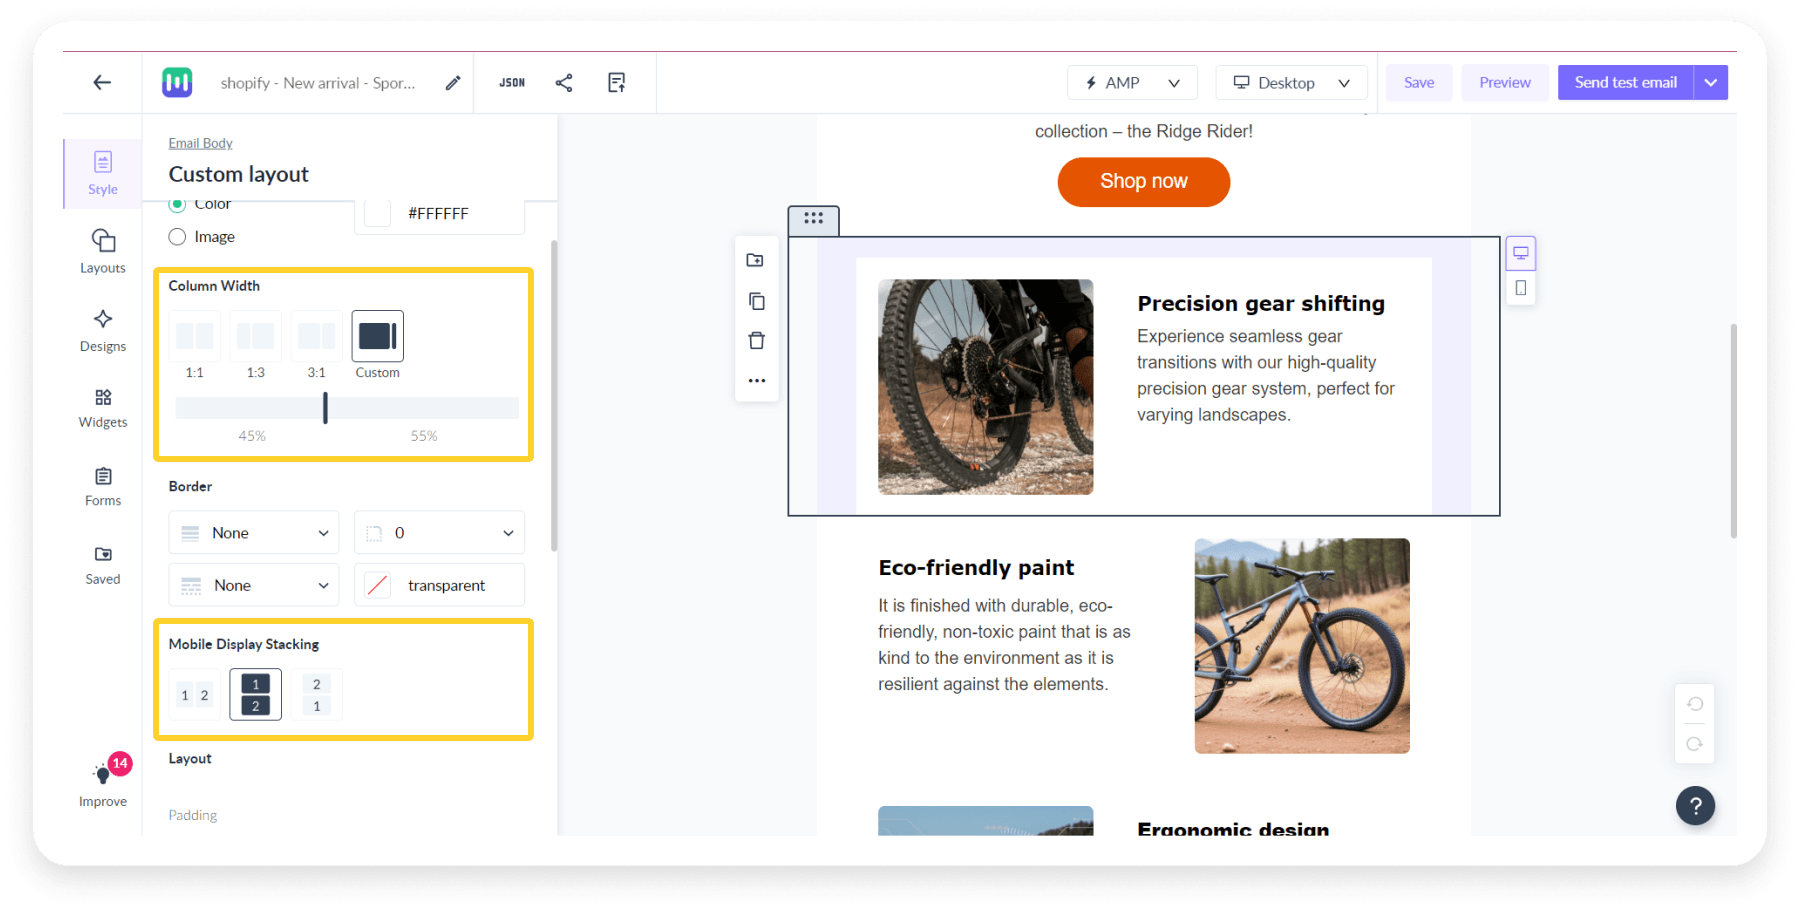Click the export template icon

coord(617,82)
